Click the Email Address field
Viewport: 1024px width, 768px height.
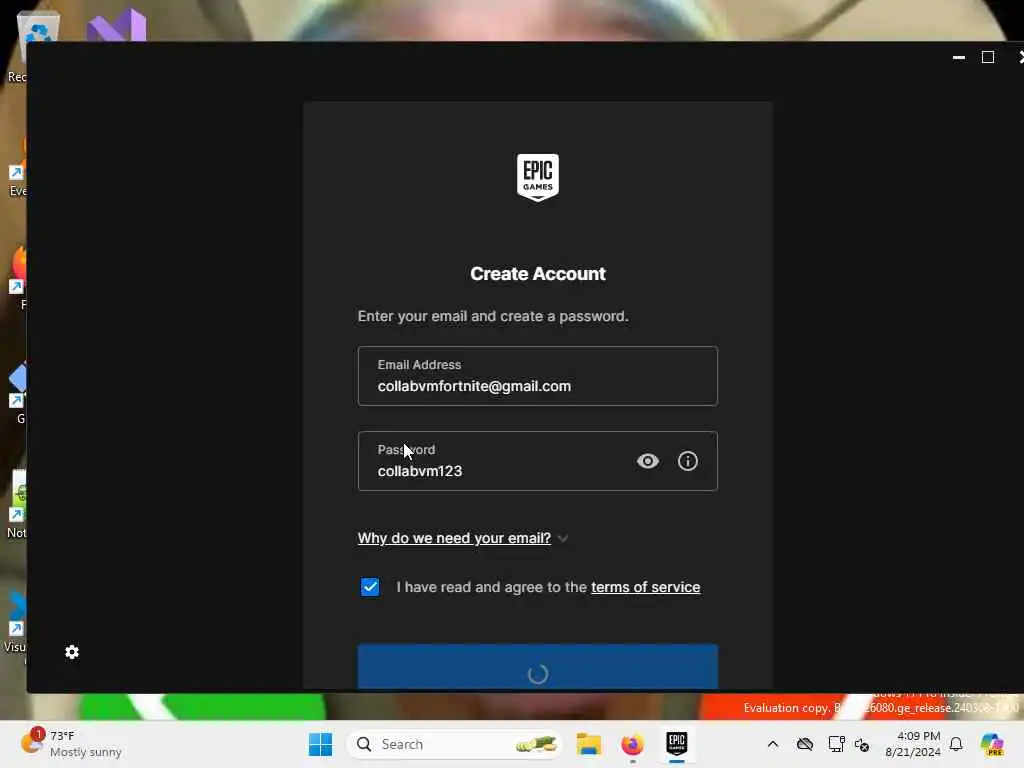point(537,376)
